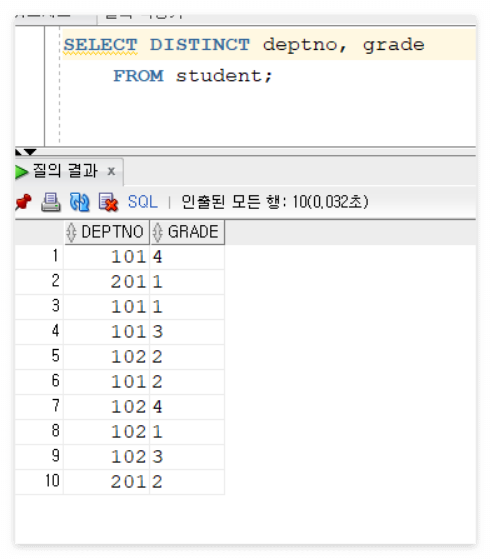Screen dimensions: 491x559
Task: Click the refresh icon in results toolbar
Action: [80, 202]
